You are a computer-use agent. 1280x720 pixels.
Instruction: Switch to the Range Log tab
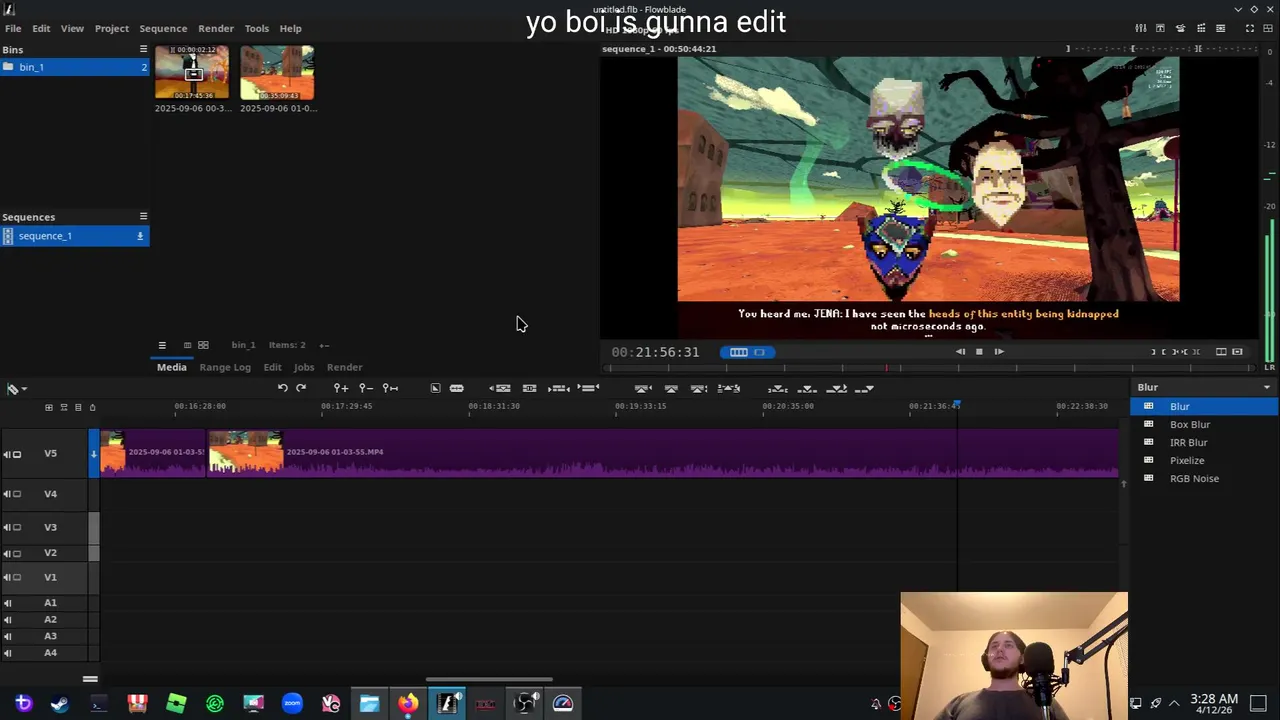click(x=225, y=367)
